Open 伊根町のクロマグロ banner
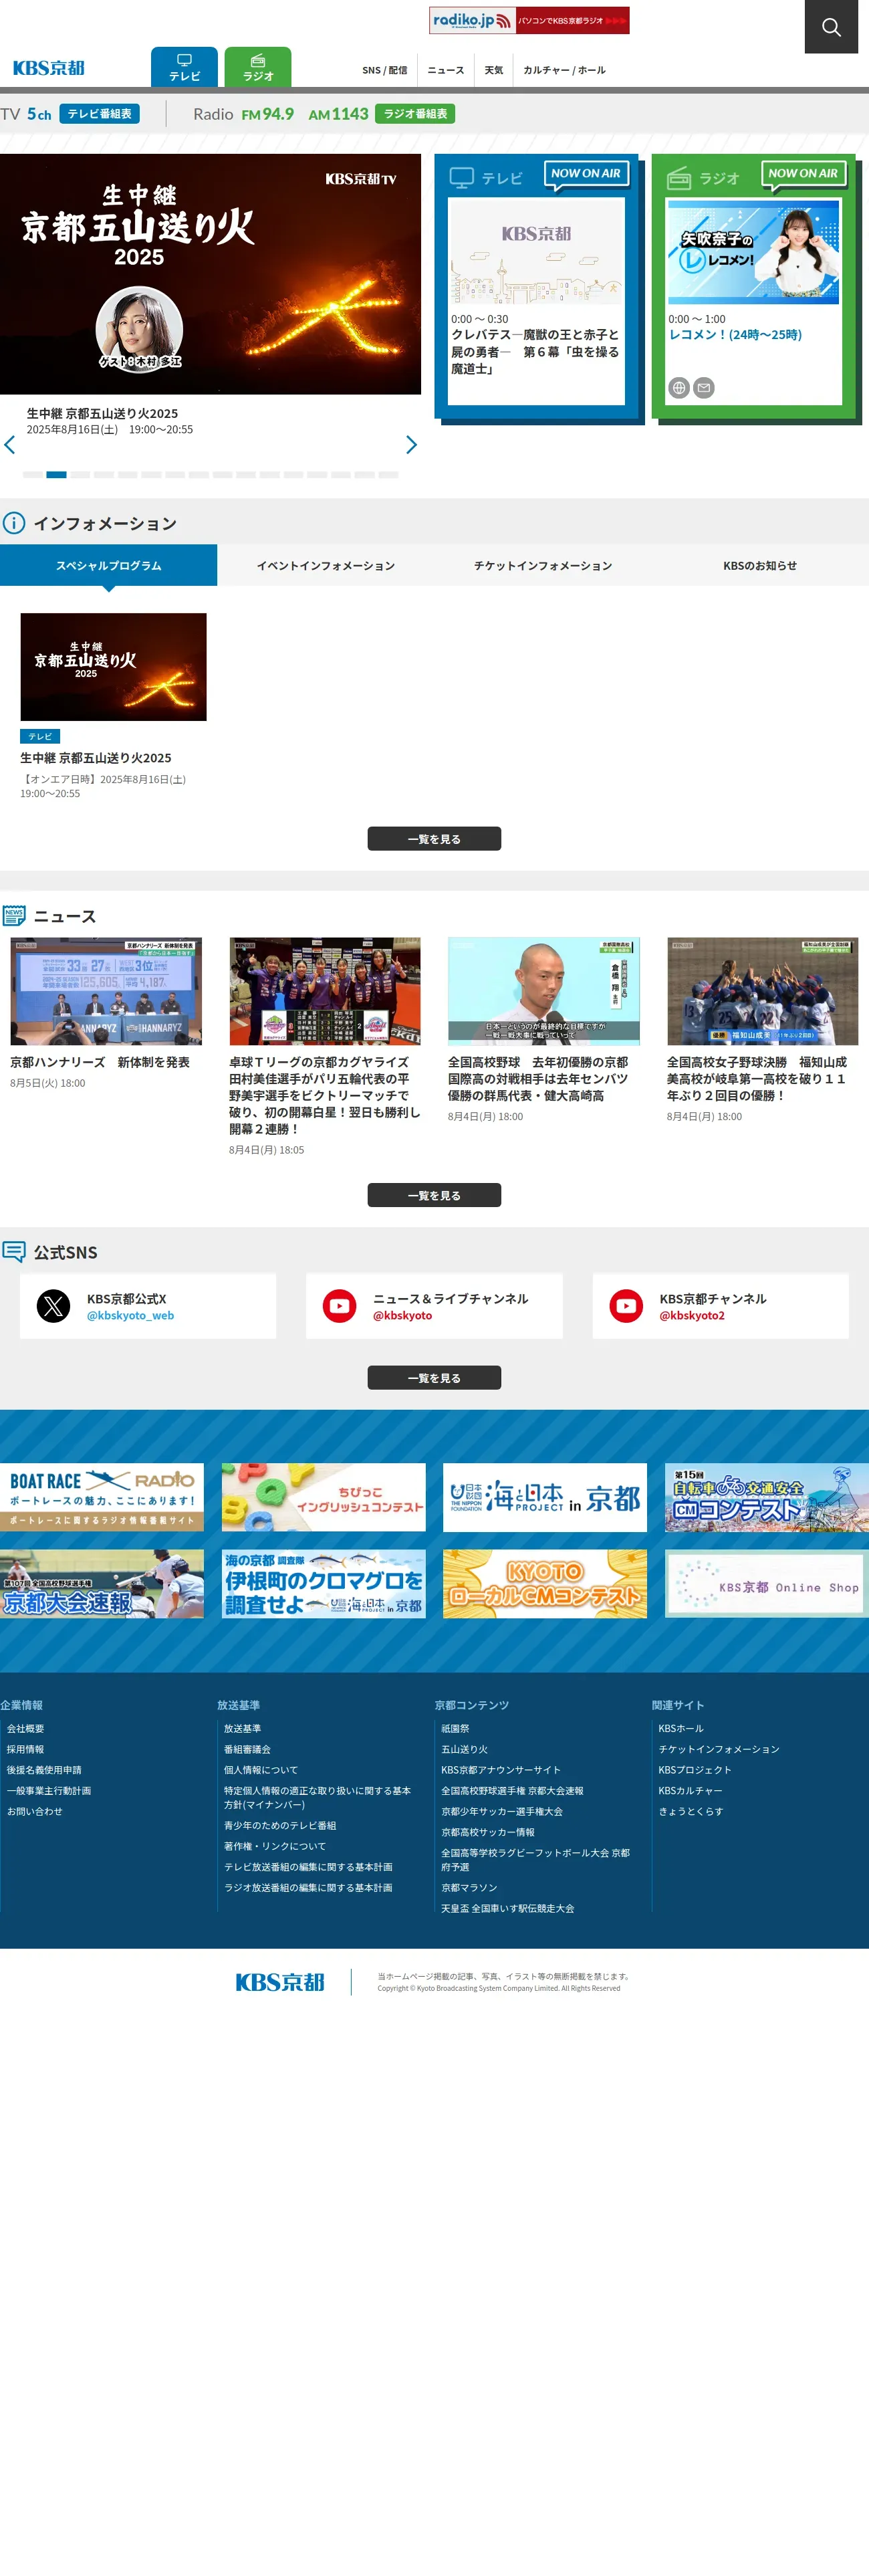The image size is (869, 2576). (x=324, y=1584)
